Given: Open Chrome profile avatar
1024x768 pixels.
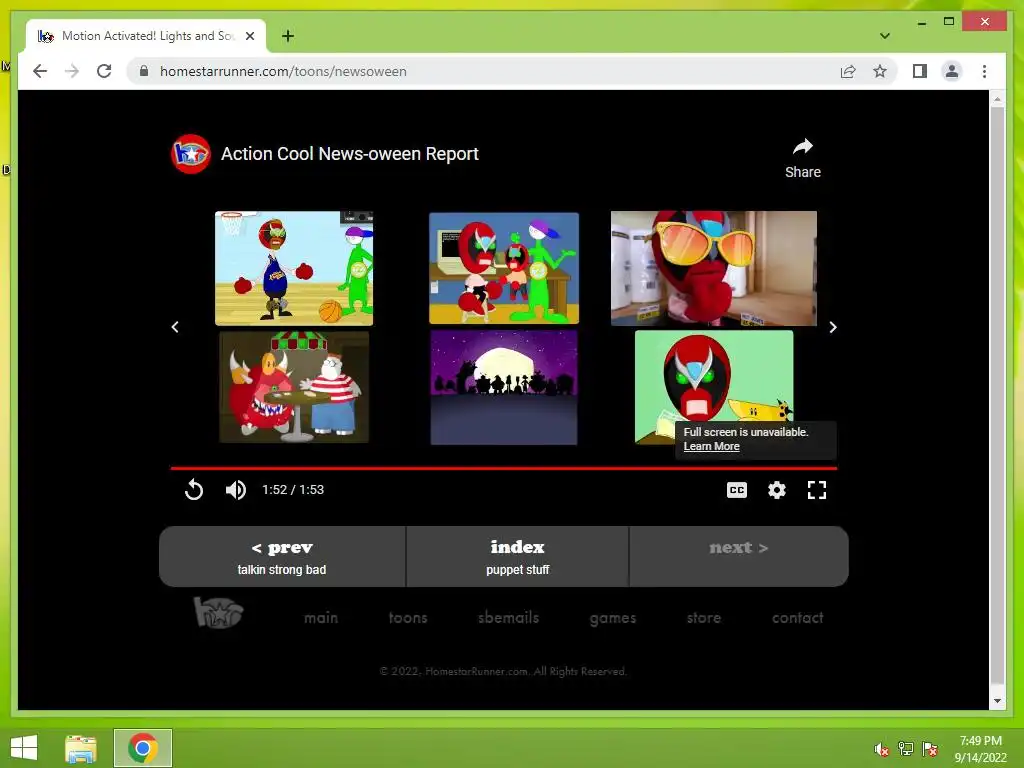Looking at the screenshot, I should coord(952,71).
